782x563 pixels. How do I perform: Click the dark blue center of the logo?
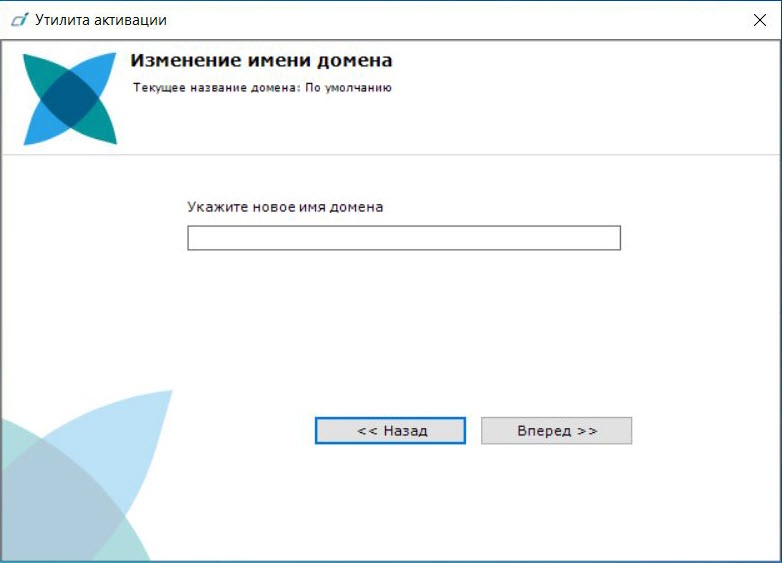[69, 98]
